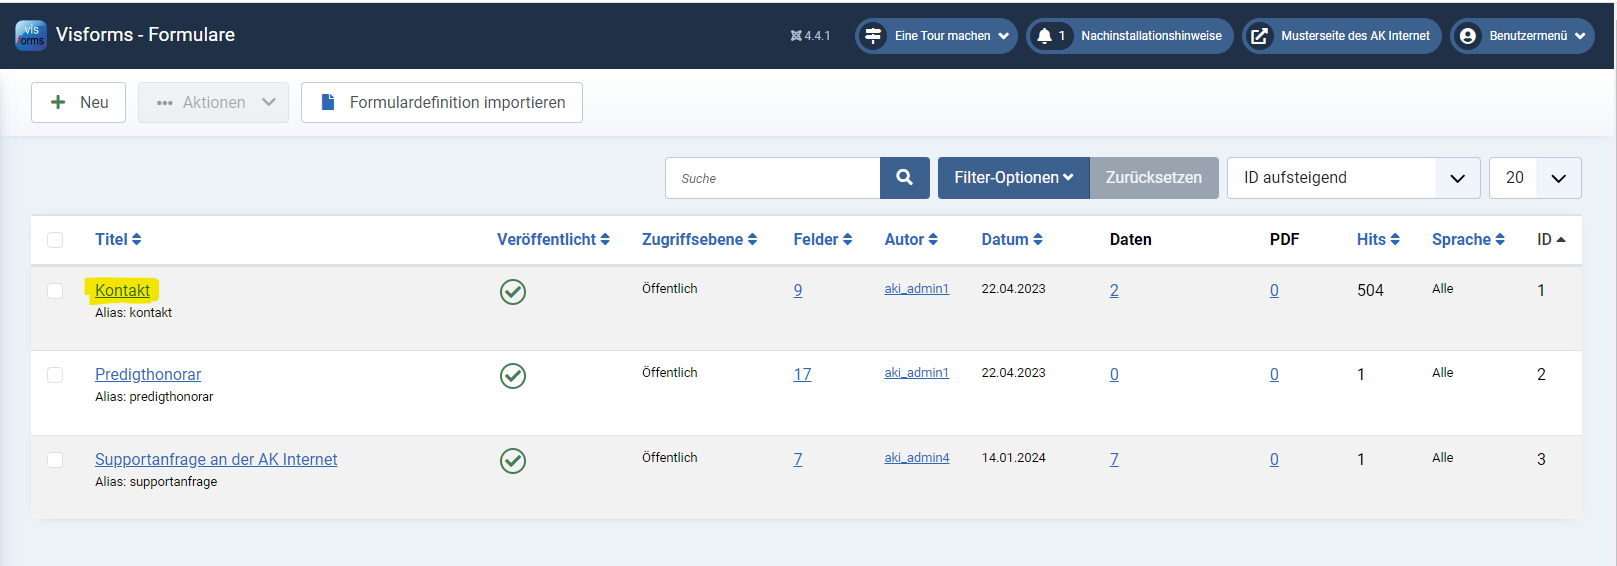Select the Kontakt row checkbox
The height and width of the screenshot is (566, 1617).
[55, 291]
